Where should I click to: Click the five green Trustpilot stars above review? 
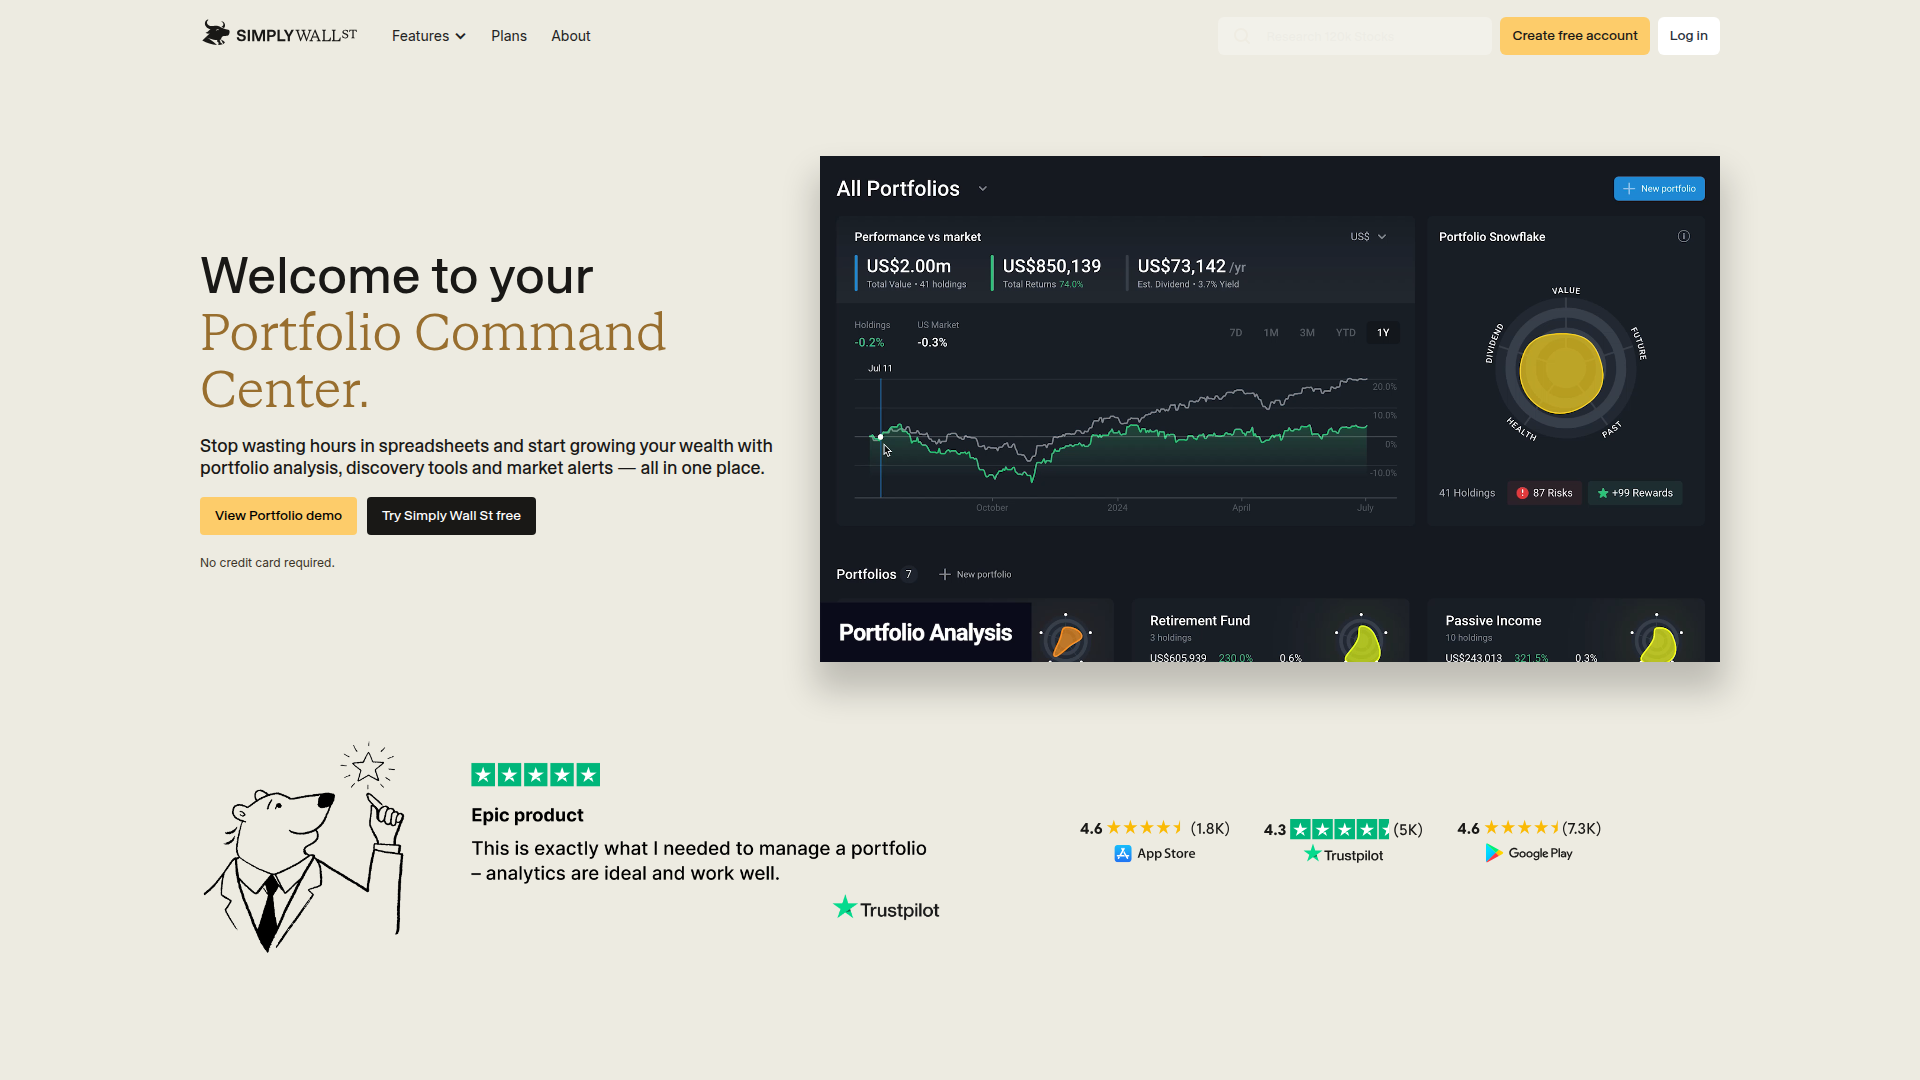point(535,775)
